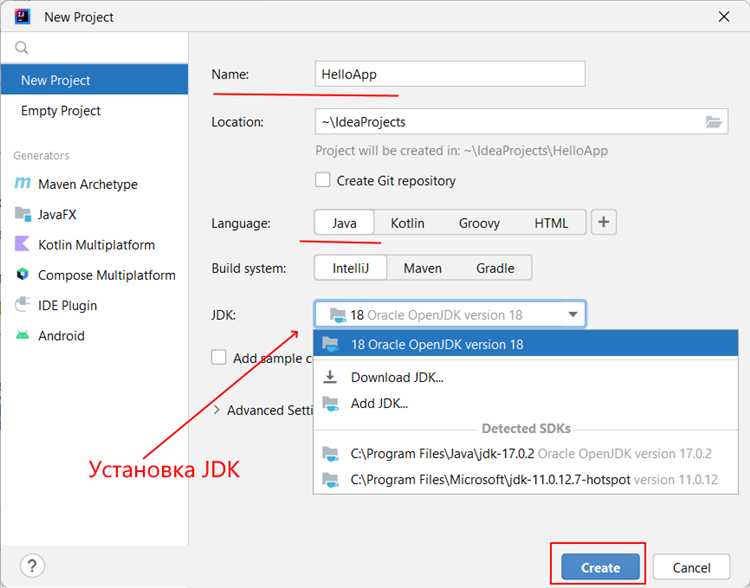This screenshot has height=588, width=750.
Task: Open the Android generator
Action: click(95, 335)
